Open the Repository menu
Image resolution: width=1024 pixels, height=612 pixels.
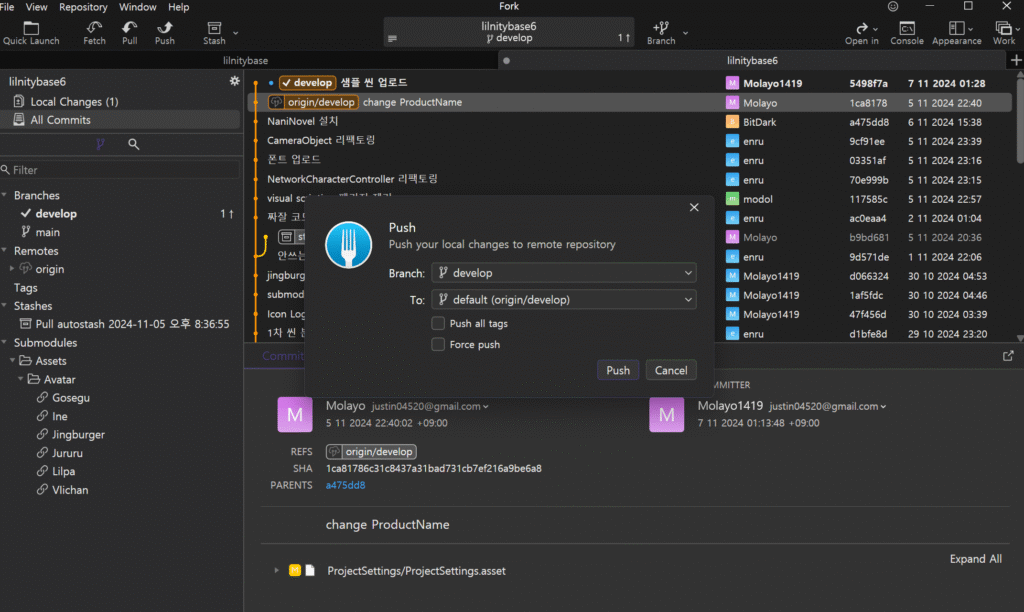[83, 7]
